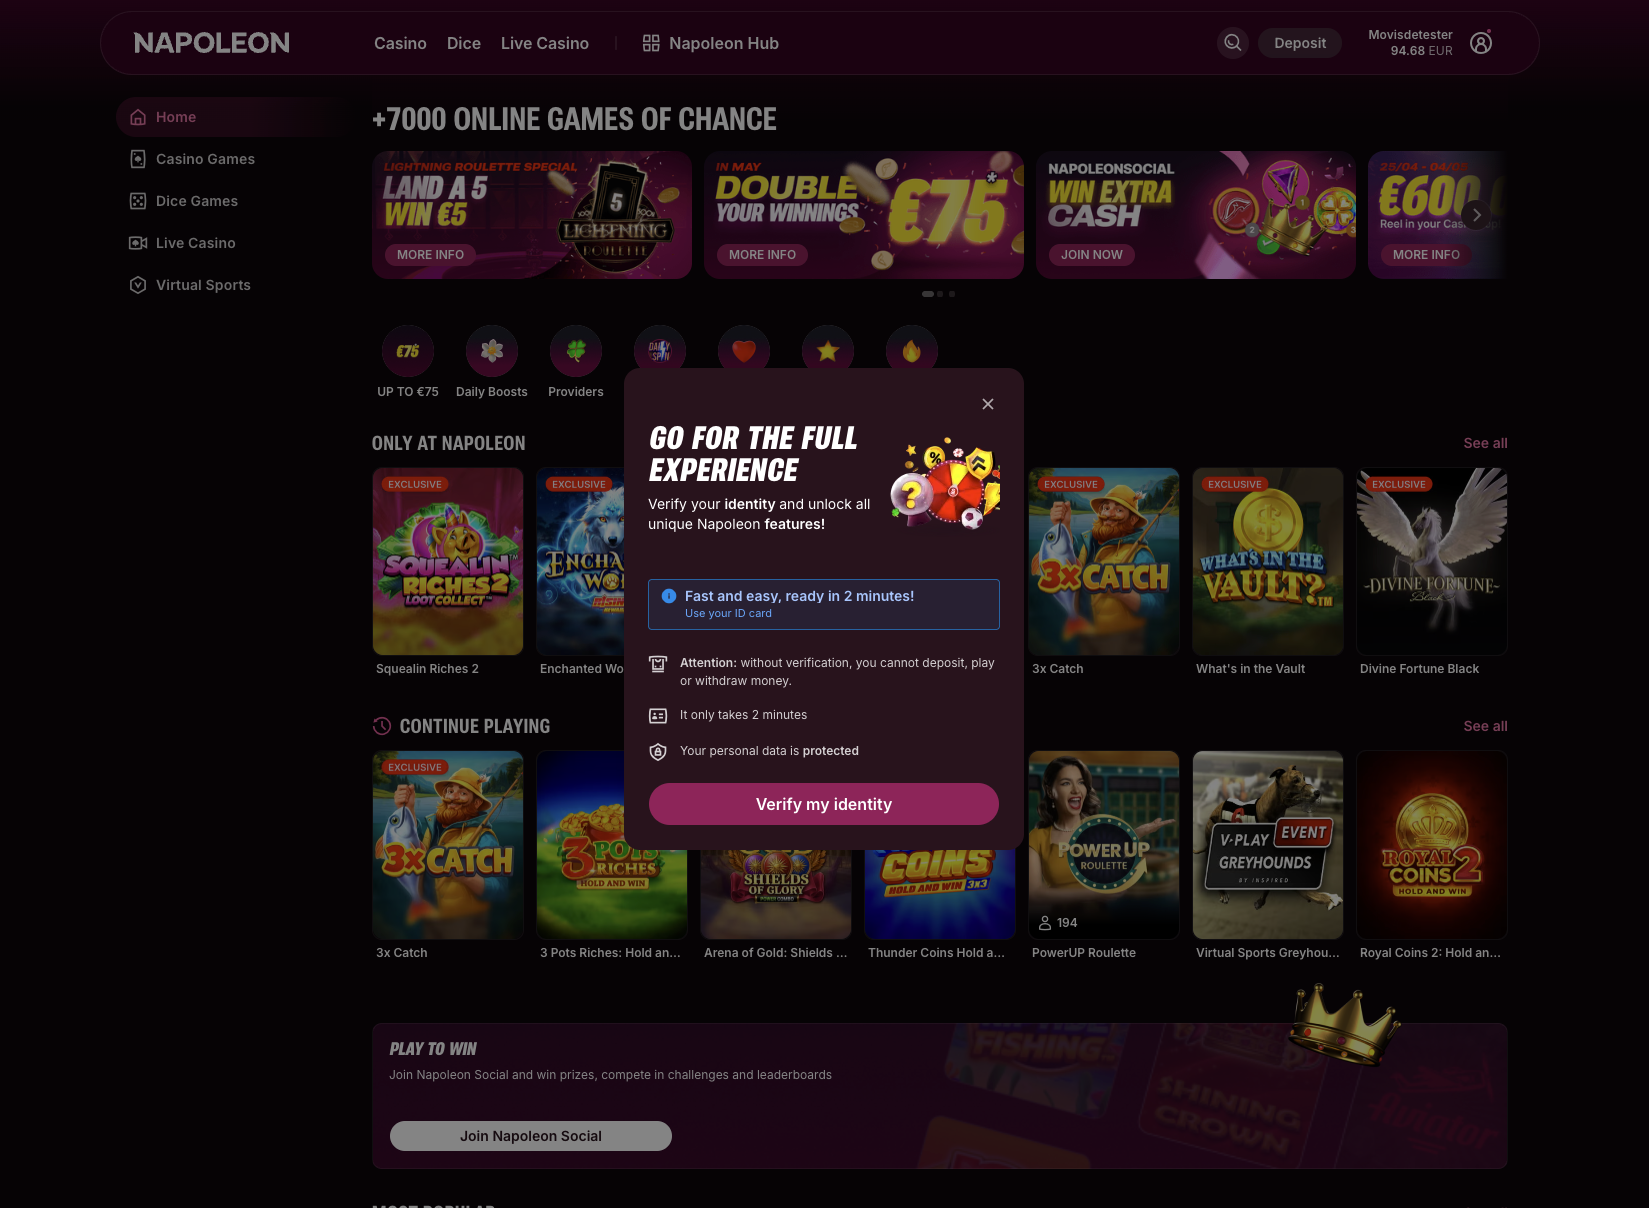Click See all for Only at Napoleon

click(x=1485, y=443)
